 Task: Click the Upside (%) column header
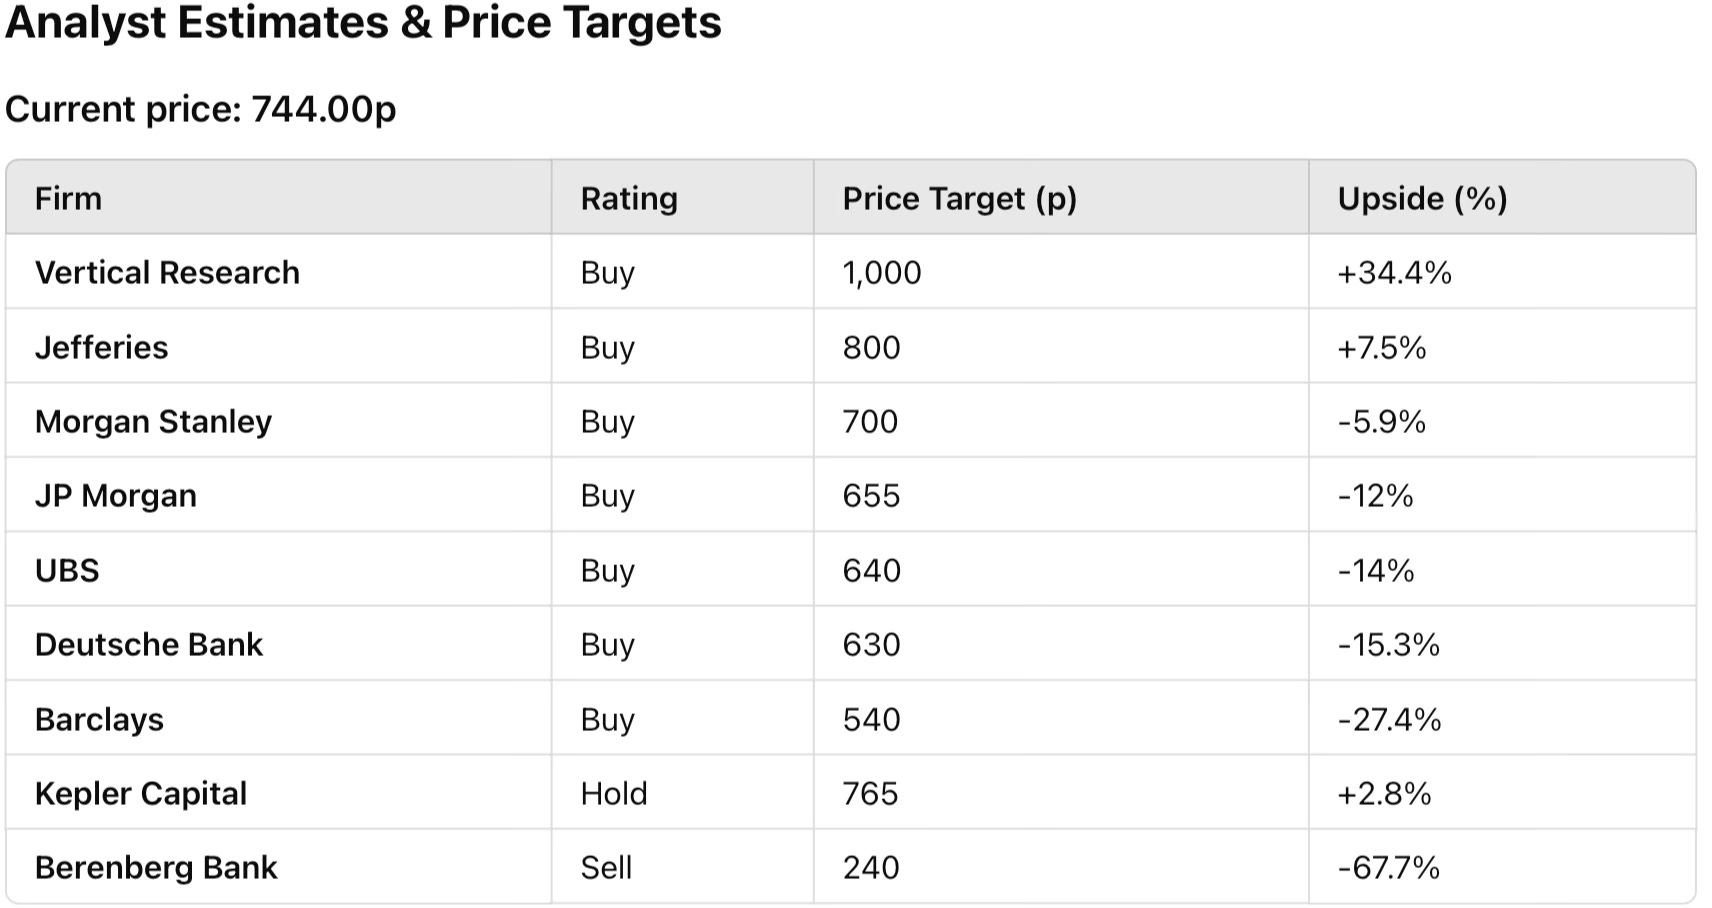tap(1421, 198)
